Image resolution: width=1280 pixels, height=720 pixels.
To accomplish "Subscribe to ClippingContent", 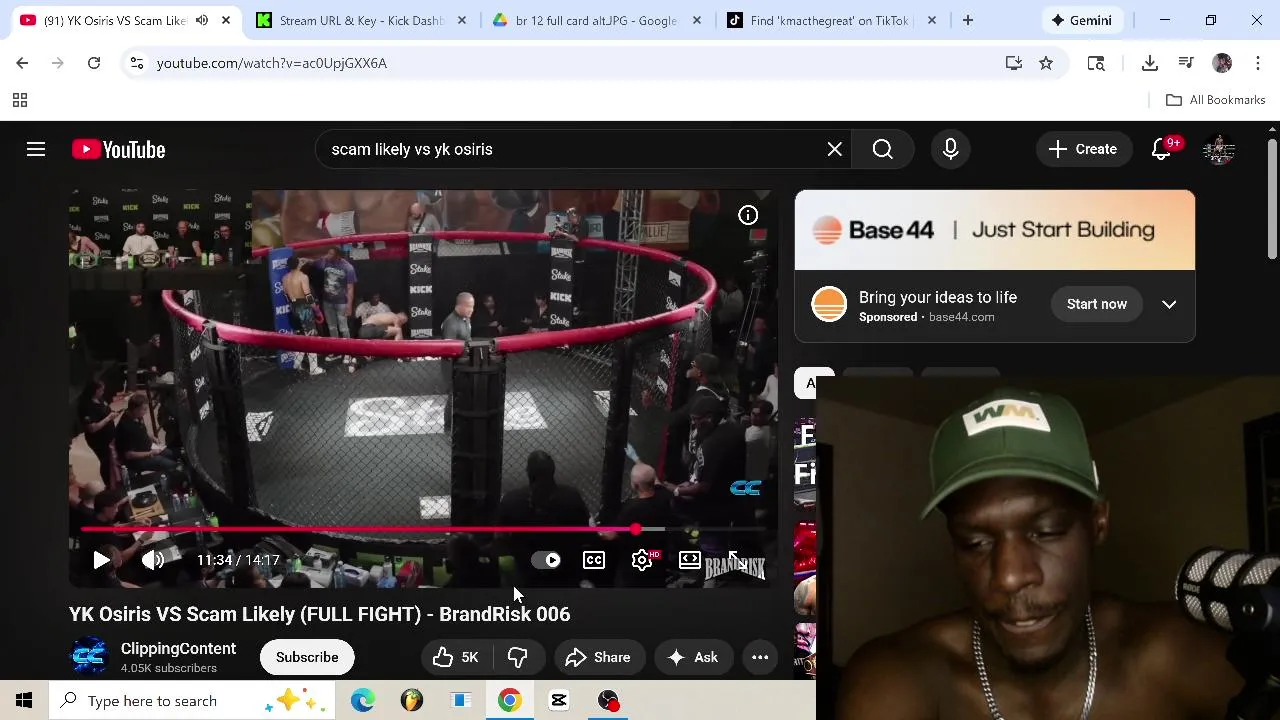I will [307, 657].
